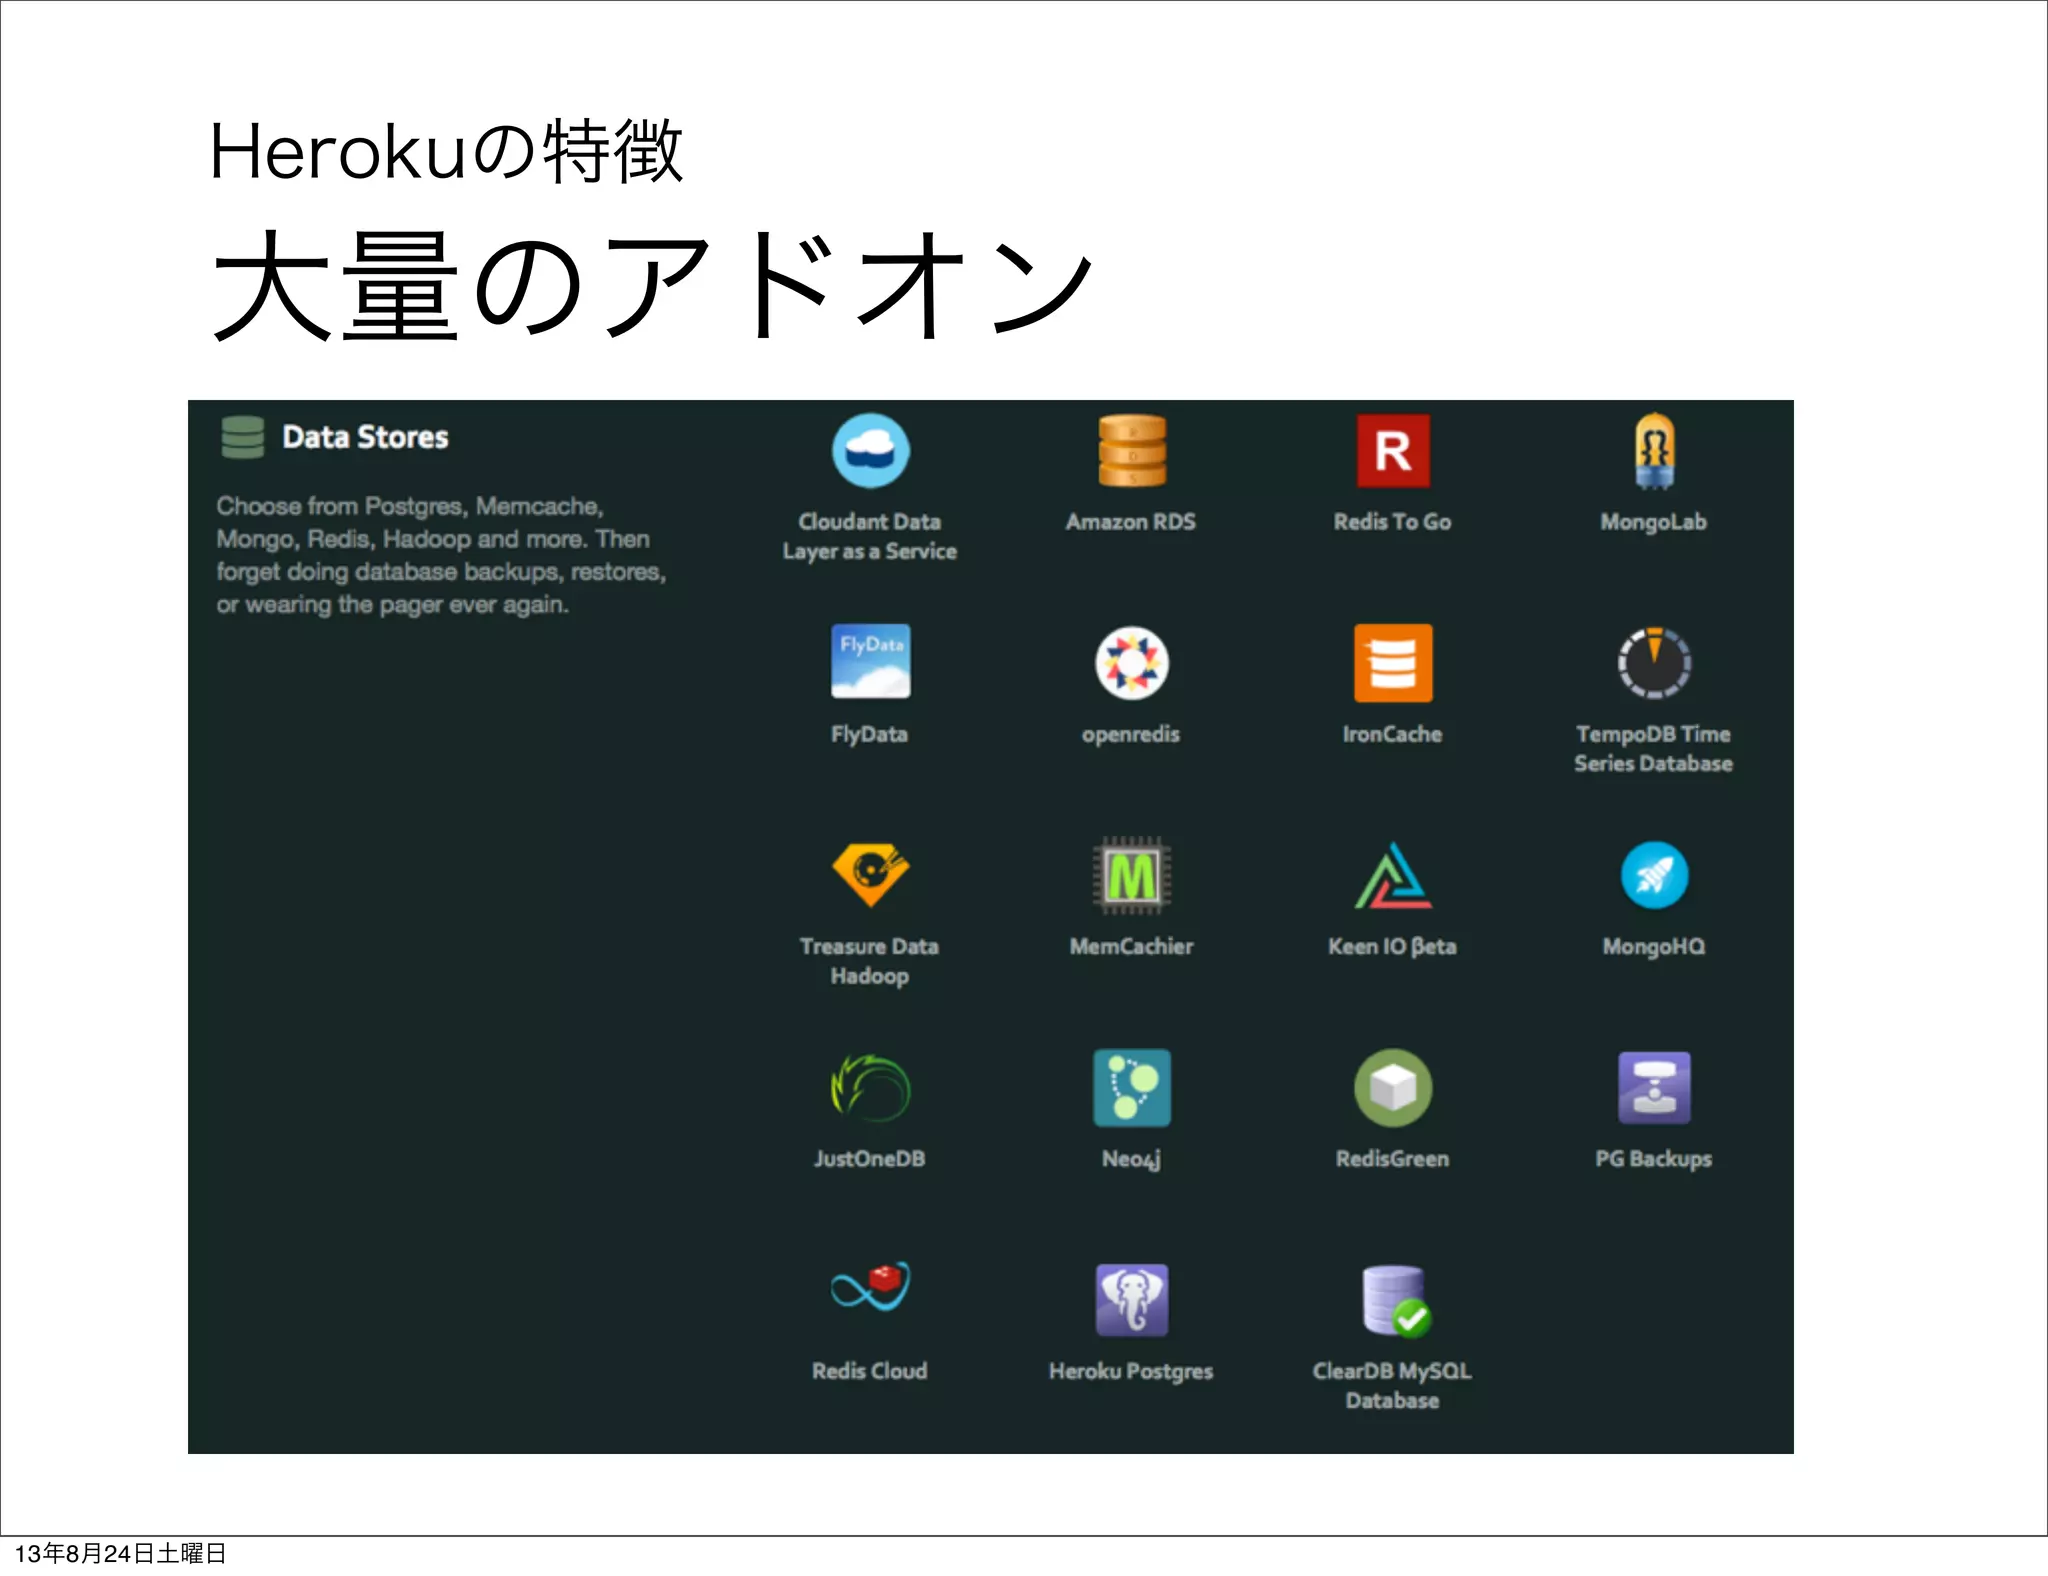
Task: Click the ClearDB MySQL checkmark database icon
Action: pyautogui.click(x=1396, y=1301)
